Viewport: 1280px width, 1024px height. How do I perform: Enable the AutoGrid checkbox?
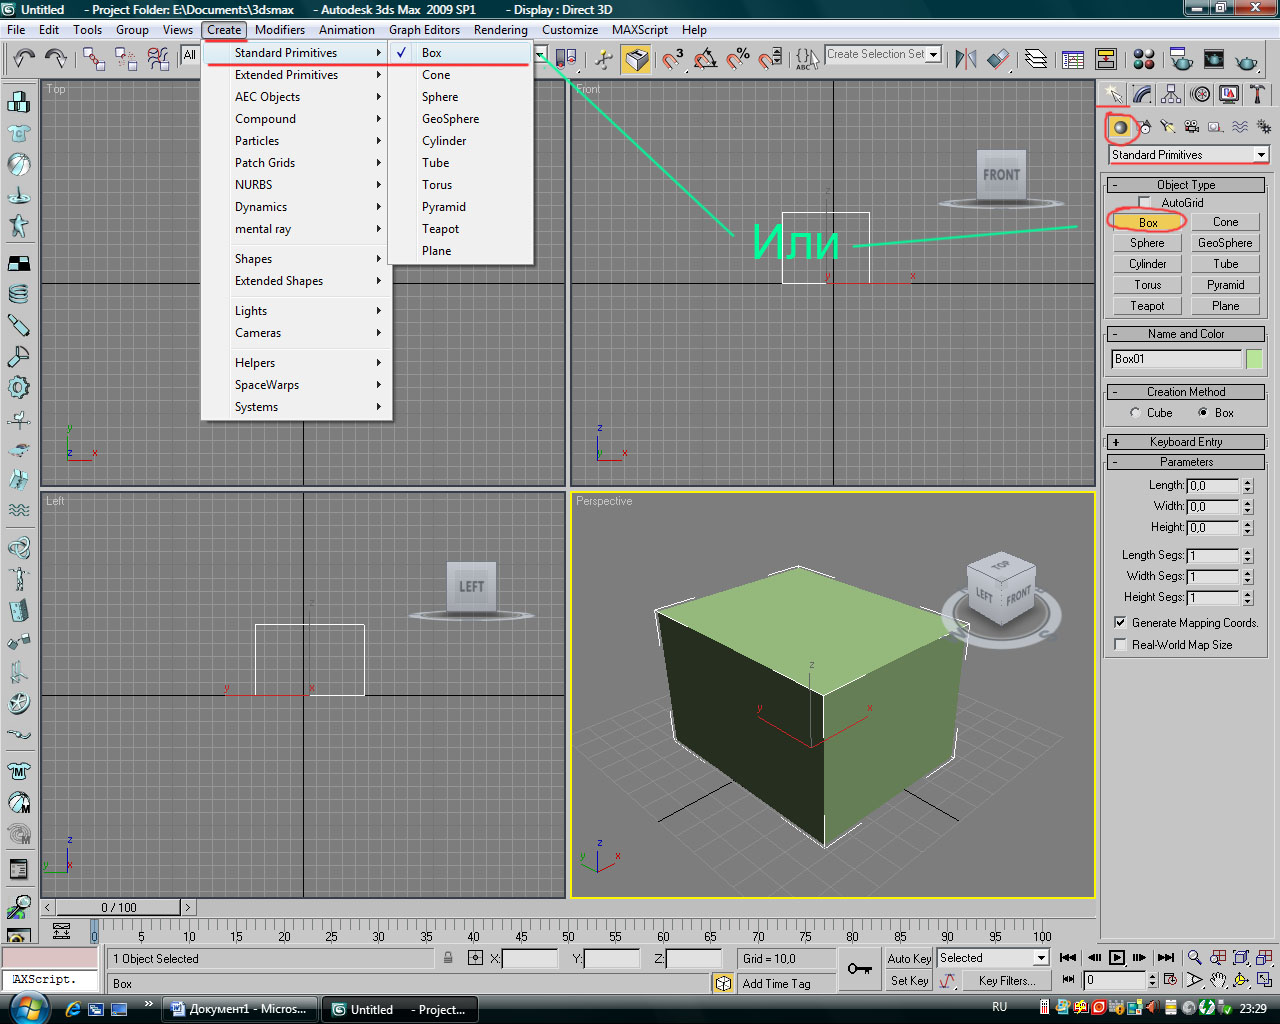(x=1145, y=203)
